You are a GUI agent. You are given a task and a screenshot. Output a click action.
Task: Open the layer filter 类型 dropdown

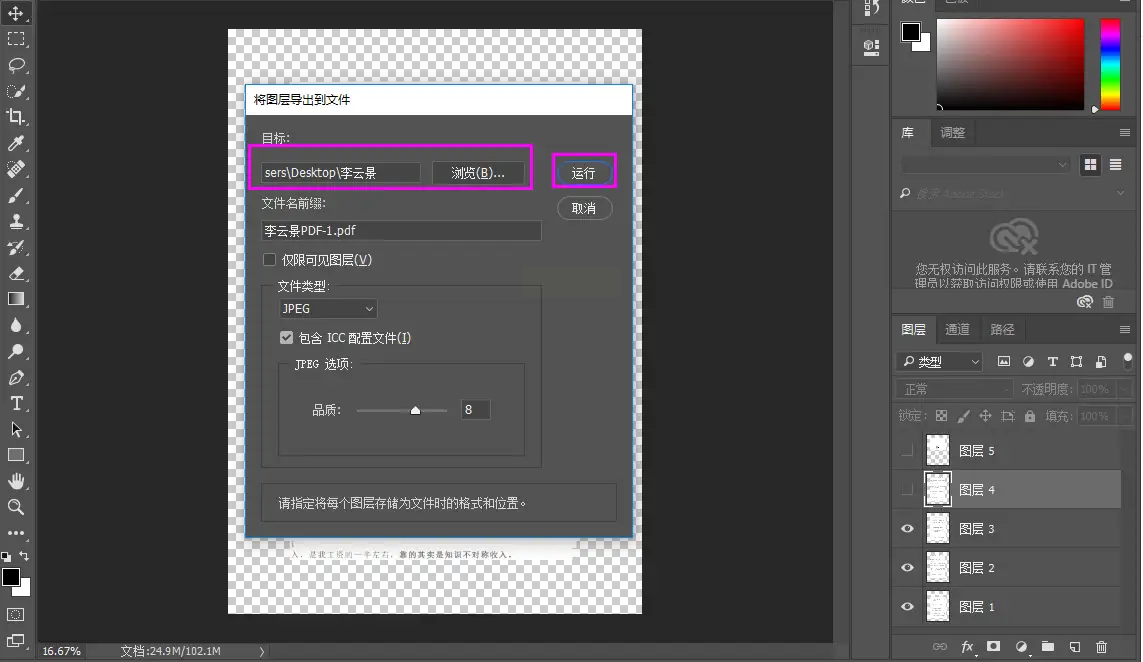pos(940,362)
